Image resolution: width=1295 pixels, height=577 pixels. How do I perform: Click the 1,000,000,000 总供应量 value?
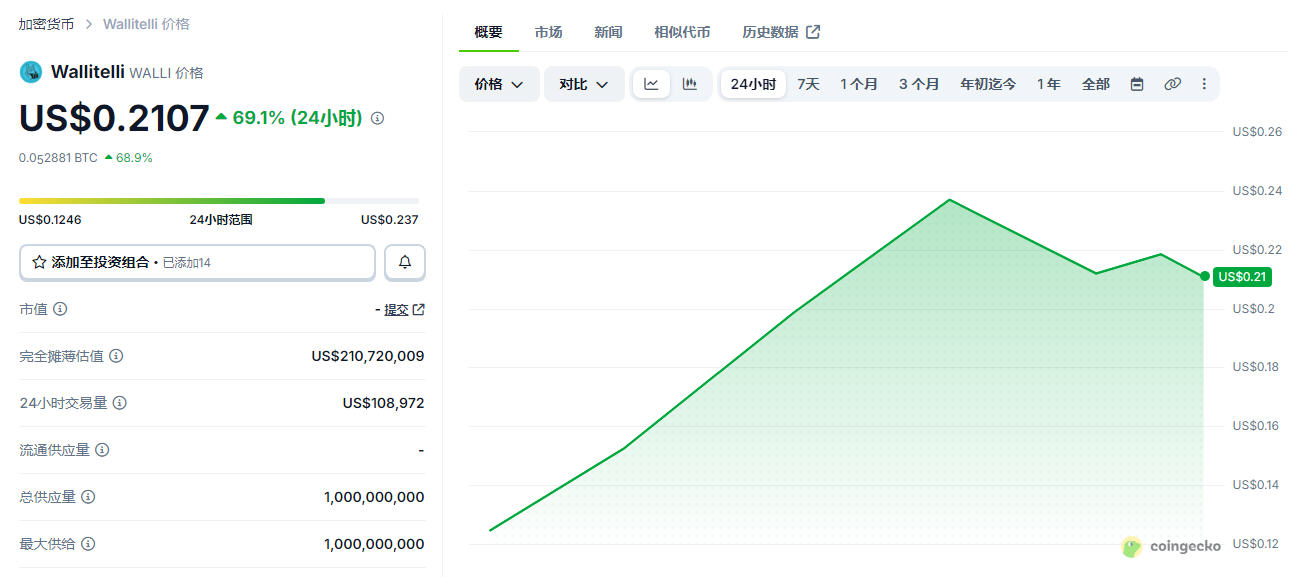click(374, 497)
